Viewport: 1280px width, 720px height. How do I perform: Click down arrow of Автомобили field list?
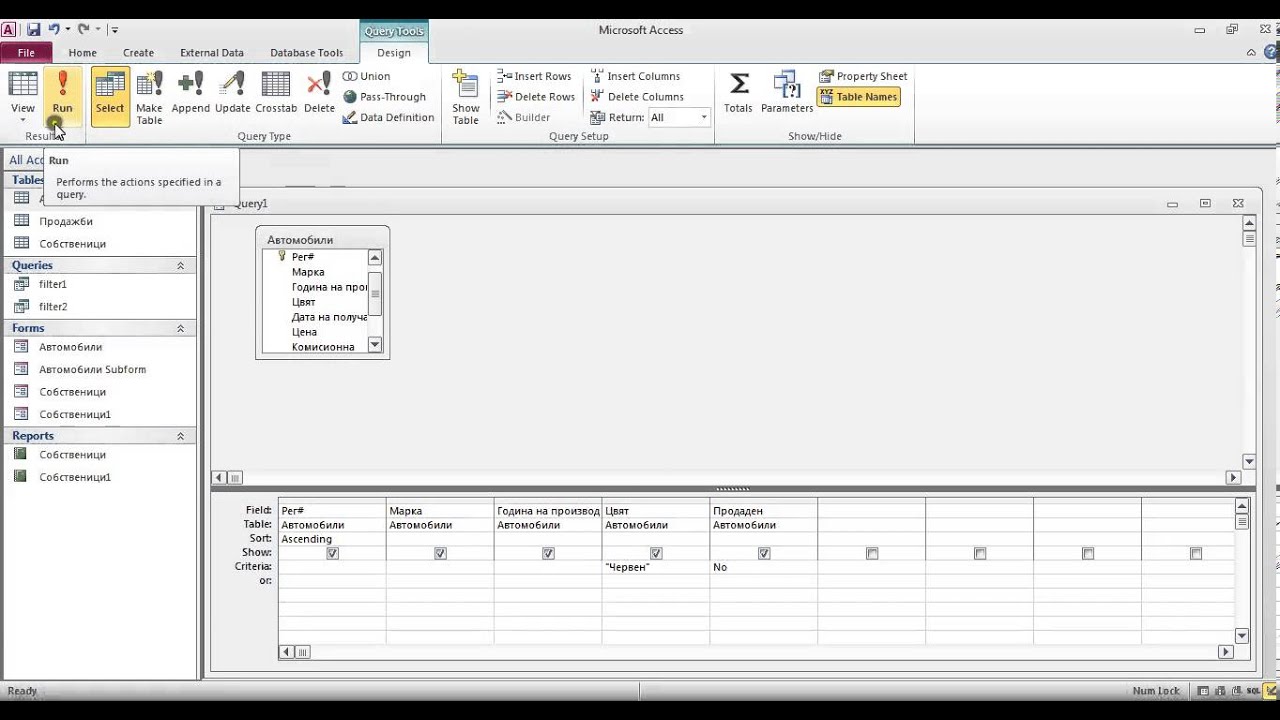tap(375, 345)
